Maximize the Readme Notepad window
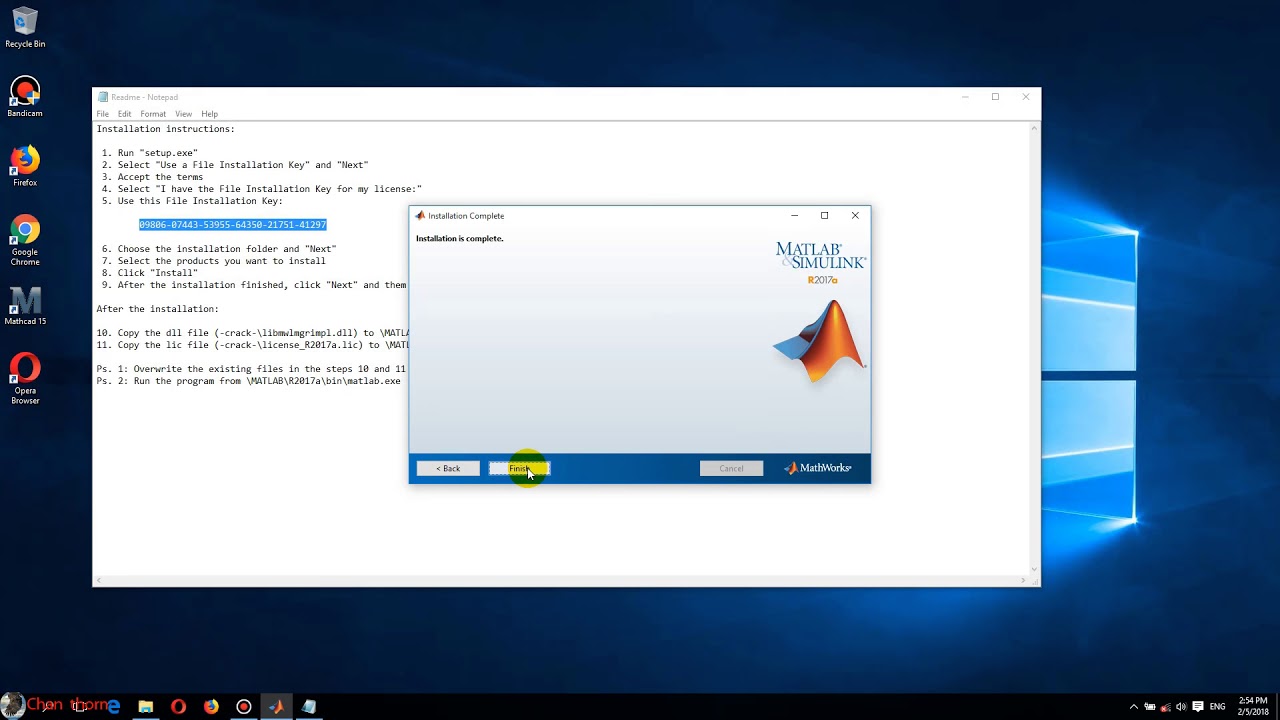1280x720 pixels. coord(995,97)
